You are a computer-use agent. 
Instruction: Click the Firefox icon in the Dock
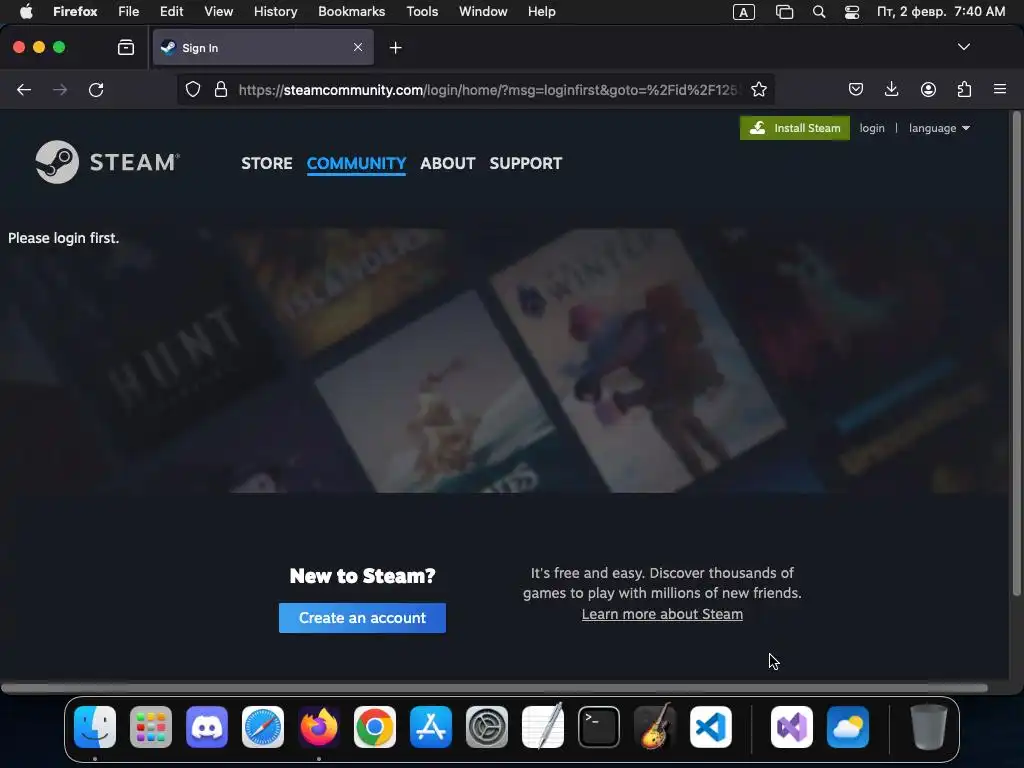(x=319, y=726)
